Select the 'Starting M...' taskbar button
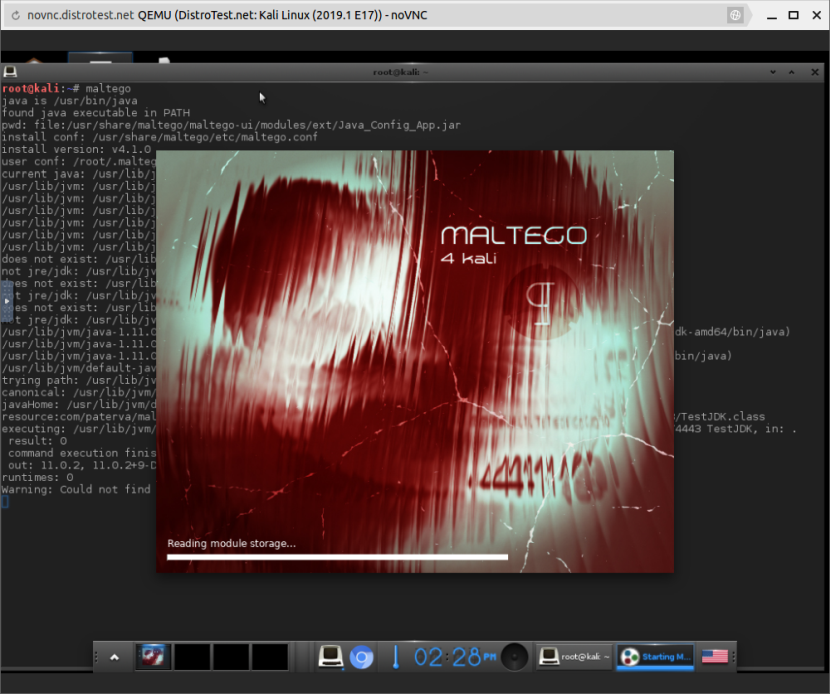The height and width of the screenshot is (694, 830). (x=655, y=657)
